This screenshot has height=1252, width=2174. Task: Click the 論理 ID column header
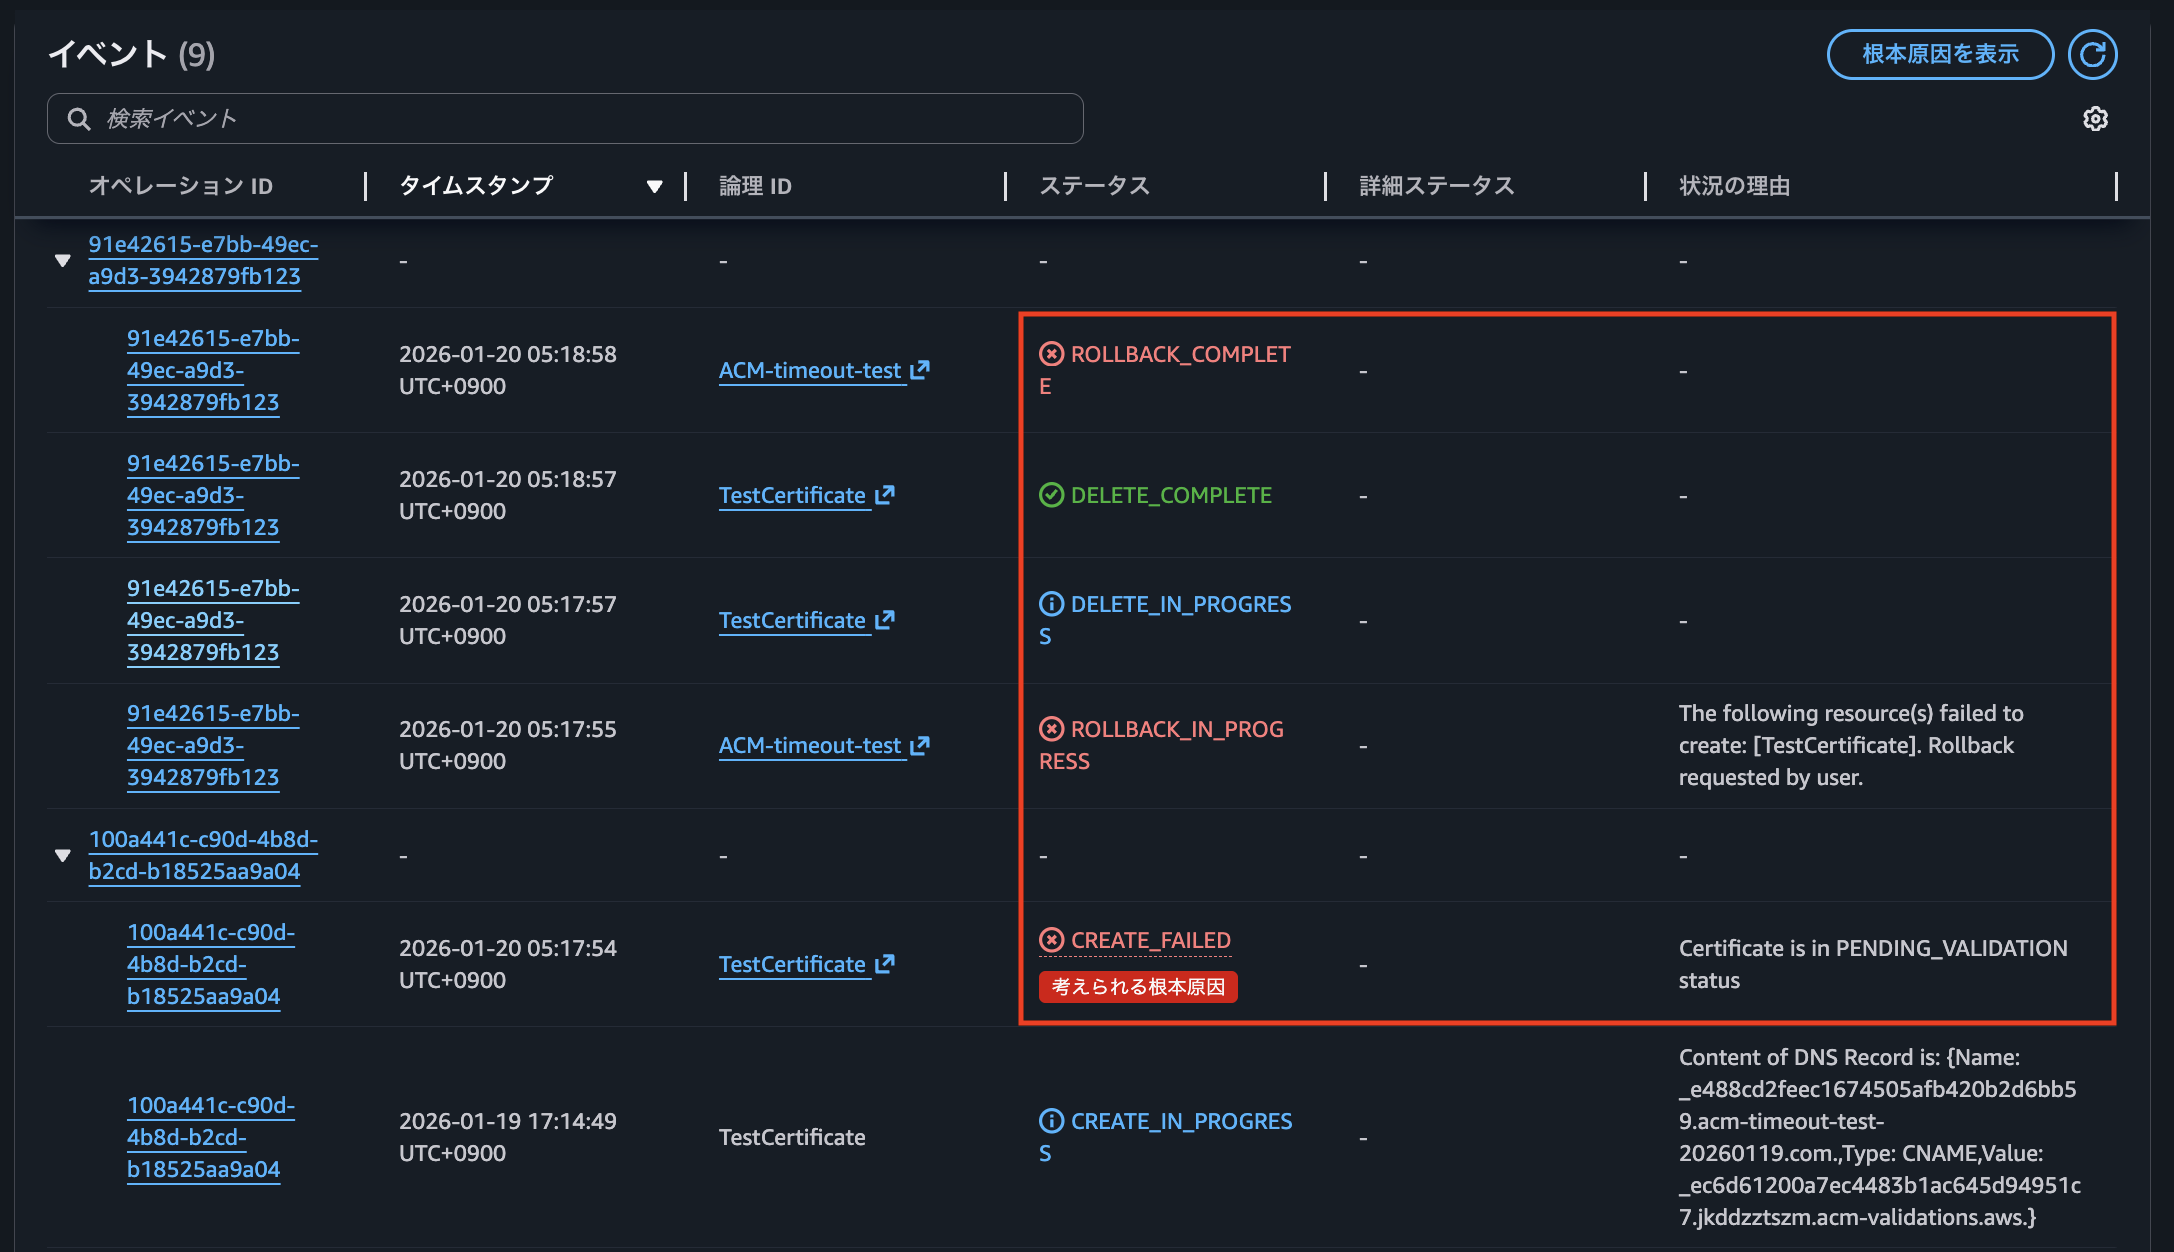tap(755, 186)
